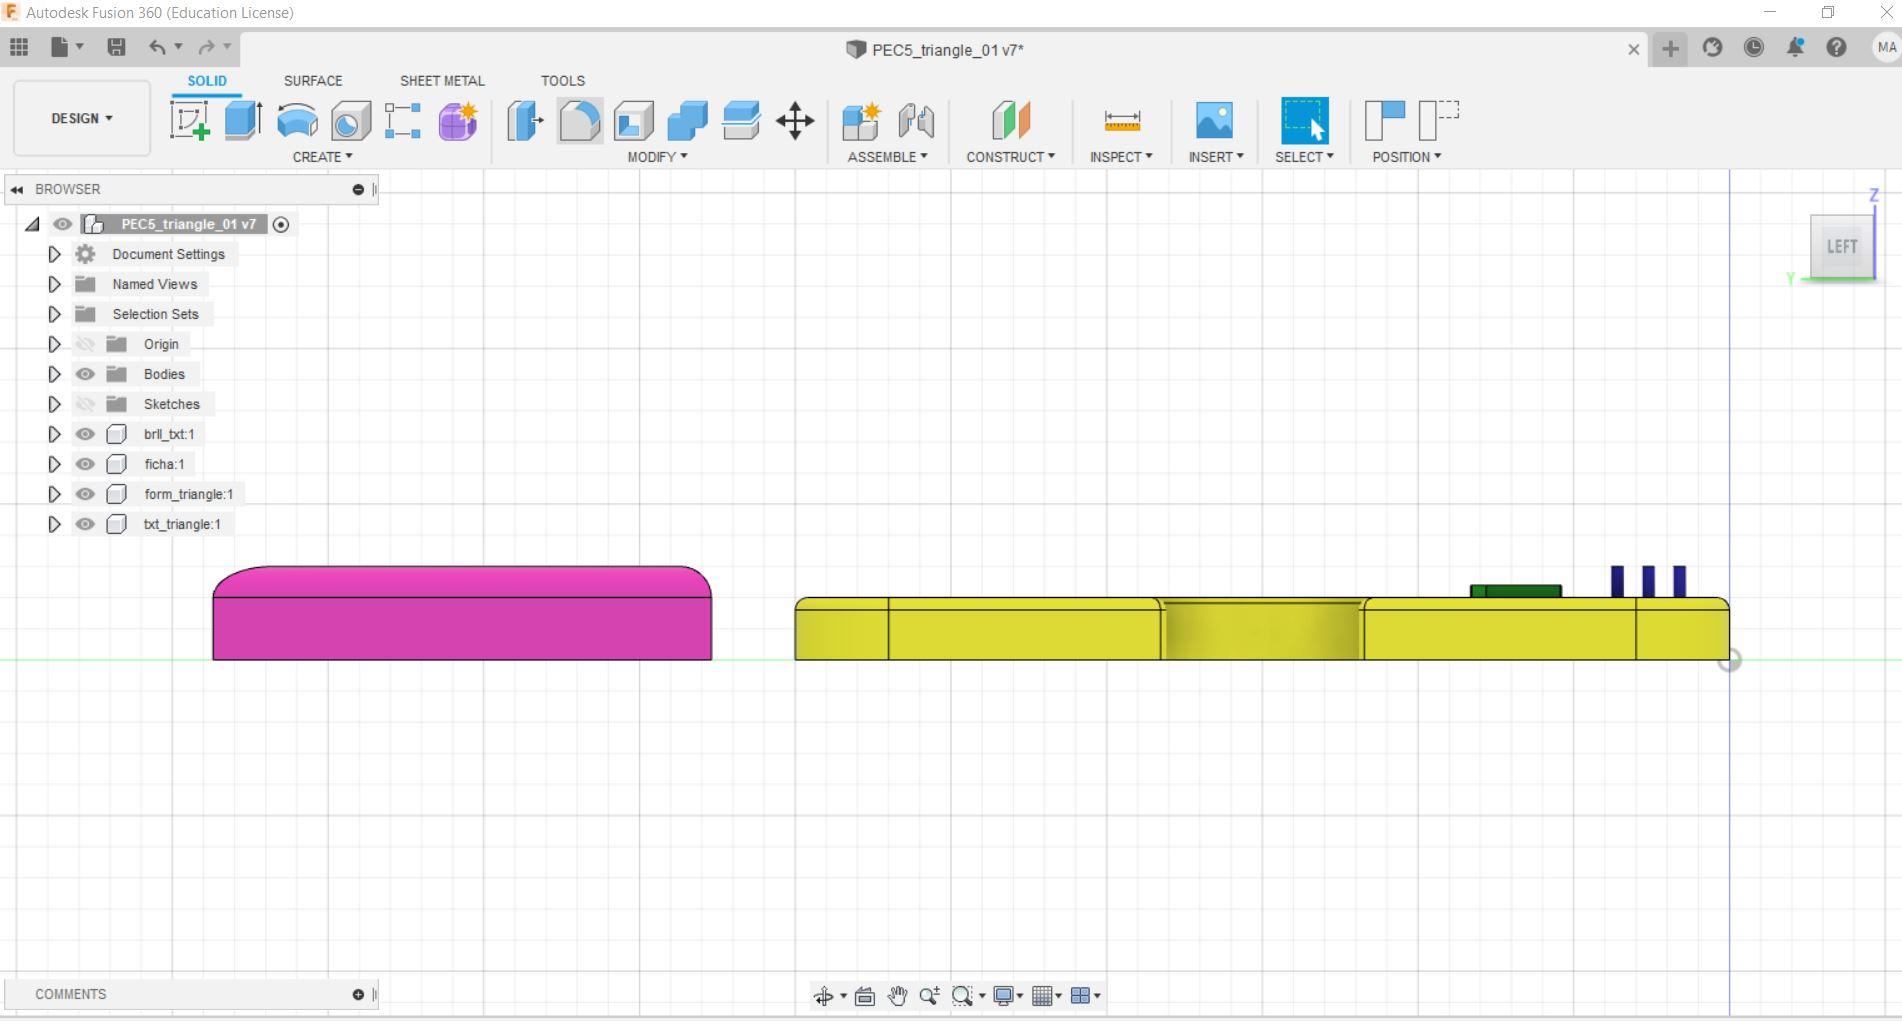
Task: Show the Origin folder
Action: pyautogui.click(x=85, y=344)
